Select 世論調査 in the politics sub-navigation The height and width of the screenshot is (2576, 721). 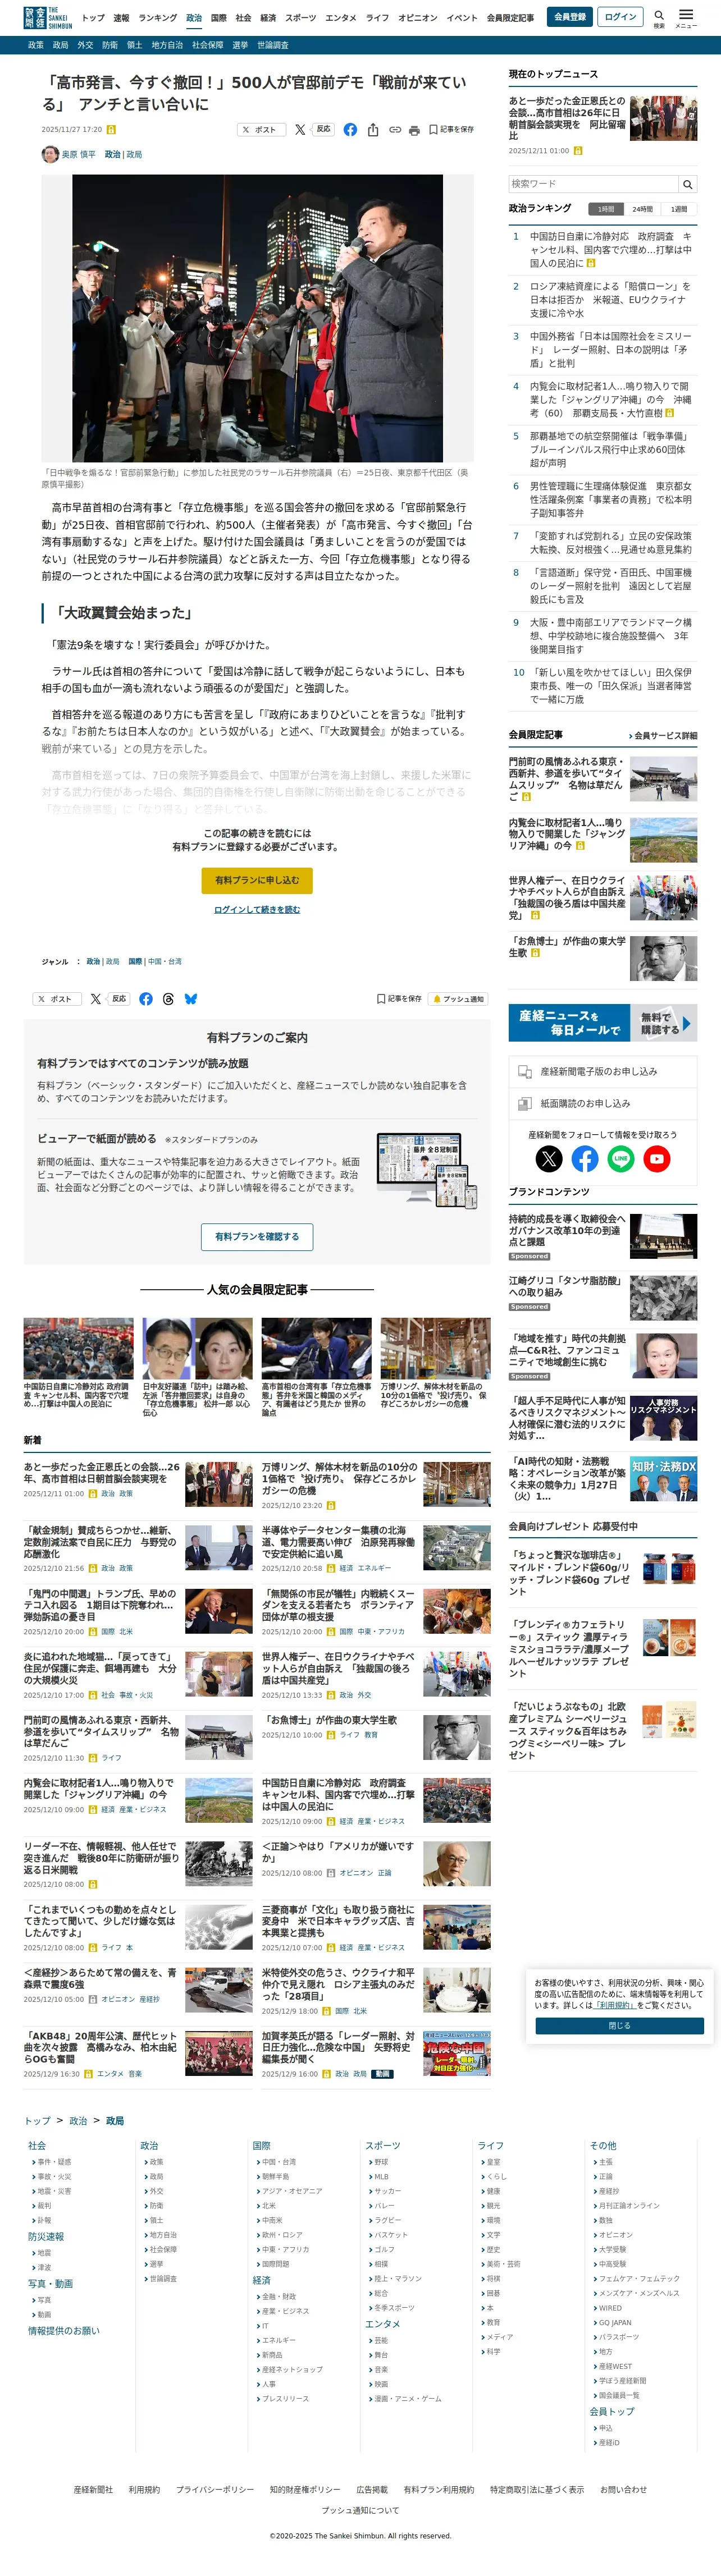click(273, 45)
